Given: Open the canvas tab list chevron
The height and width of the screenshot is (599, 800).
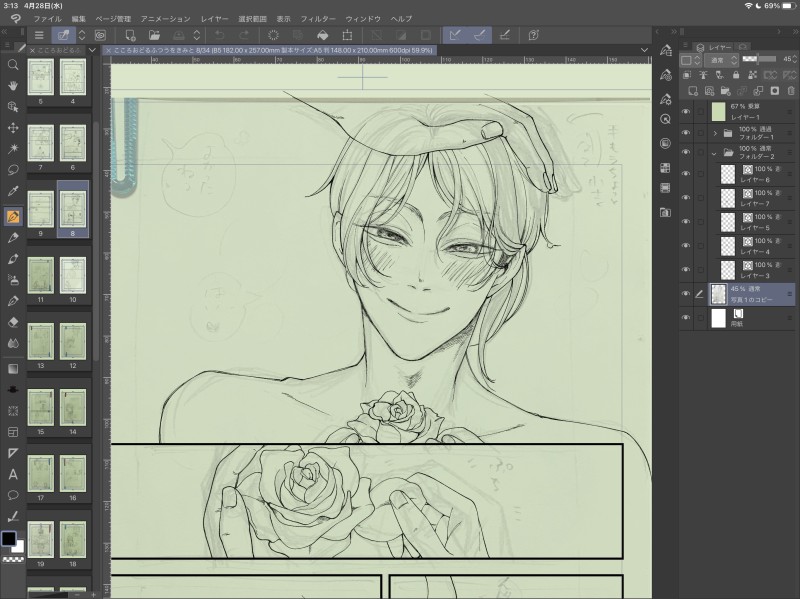Looking at the screenshot, I should pos(644,50).
